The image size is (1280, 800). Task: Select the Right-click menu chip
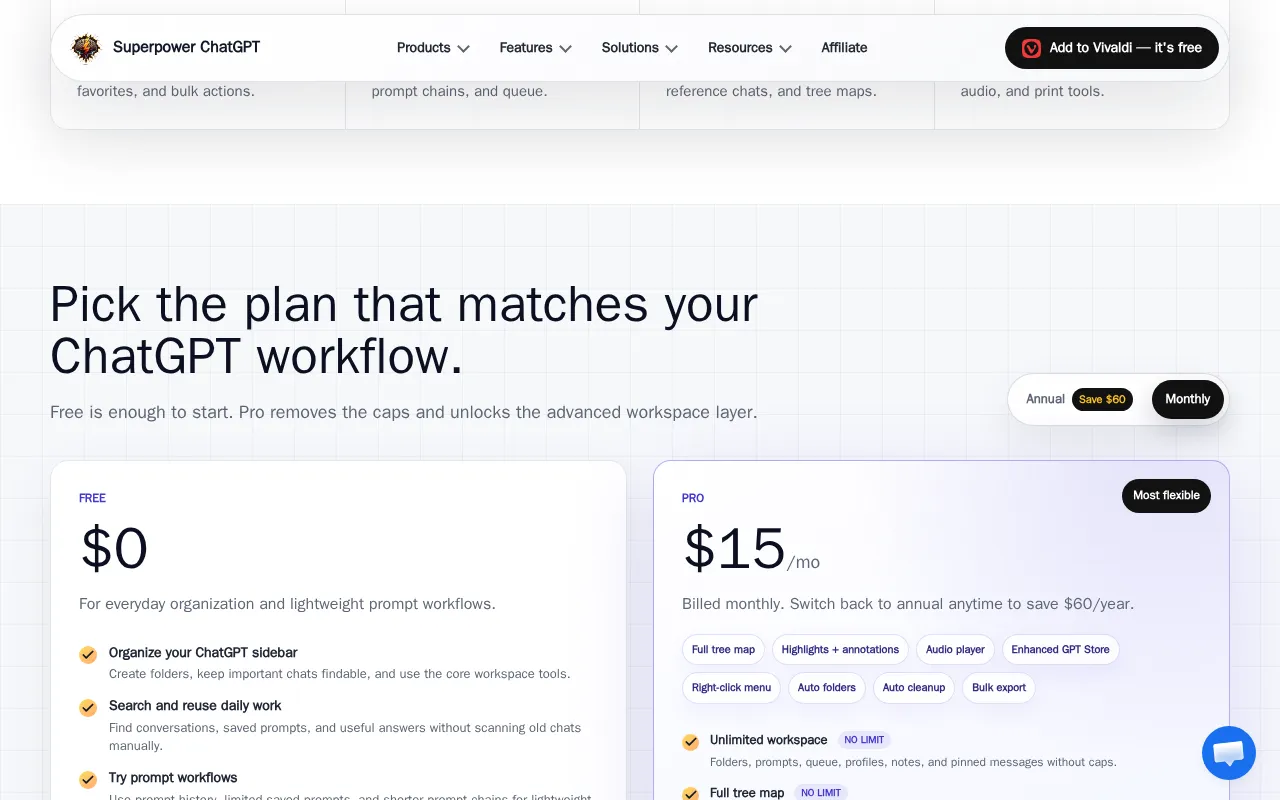click(x=731, y=688)
